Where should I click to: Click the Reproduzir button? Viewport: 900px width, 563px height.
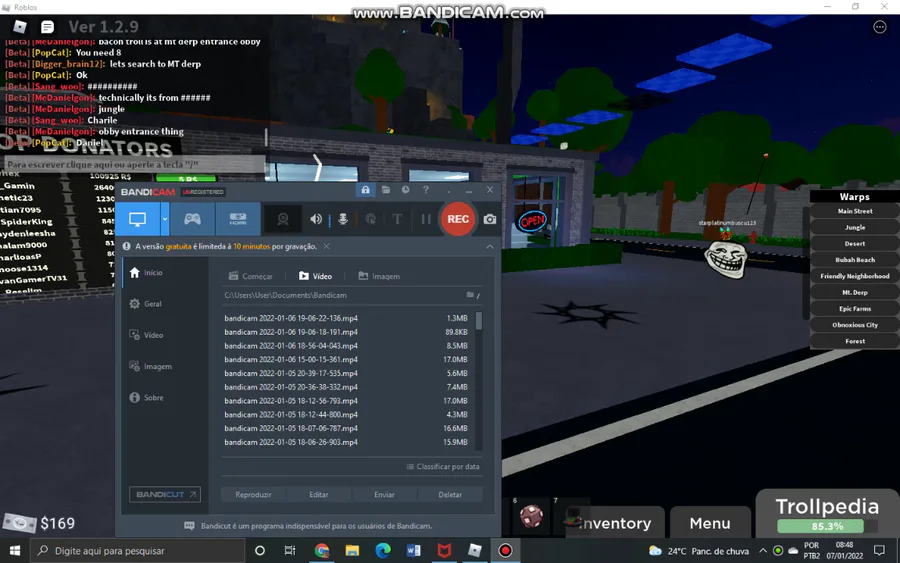[253, 495]
